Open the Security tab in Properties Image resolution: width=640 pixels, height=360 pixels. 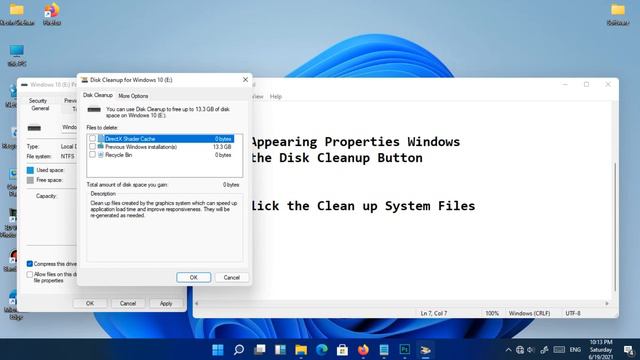coord(38,100)
